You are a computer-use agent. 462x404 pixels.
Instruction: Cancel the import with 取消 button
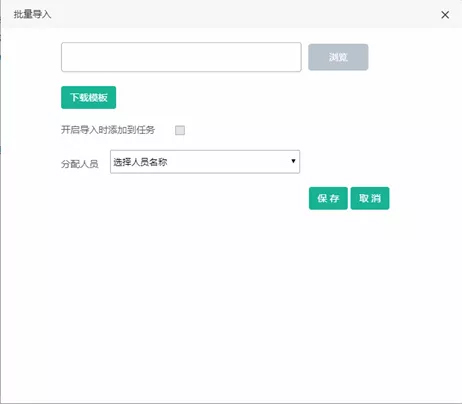point(370,198)
